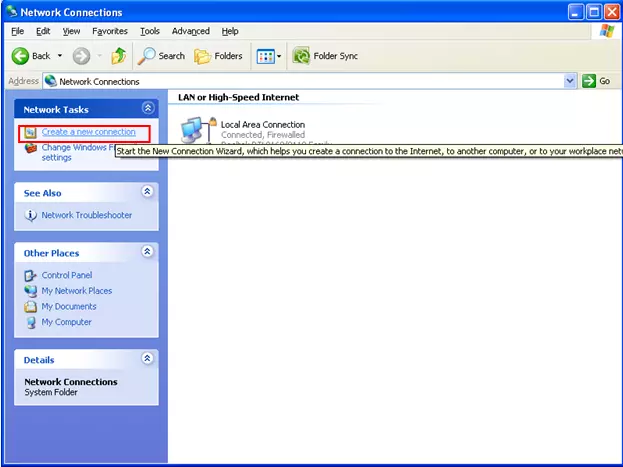Open the Network Troubleshooter link
The width and height of the screenshot is (623, 467).
[x=87, y=215]
